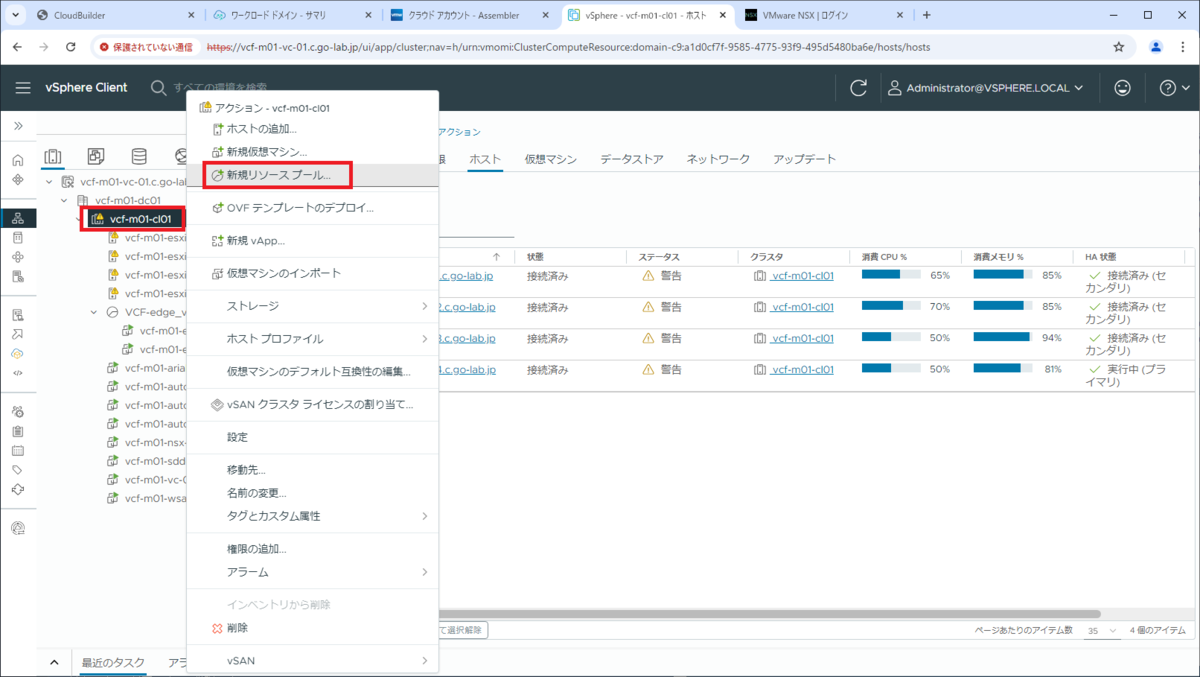
Task: Open Developer Center sidebar icon
Action: point(18,372)
